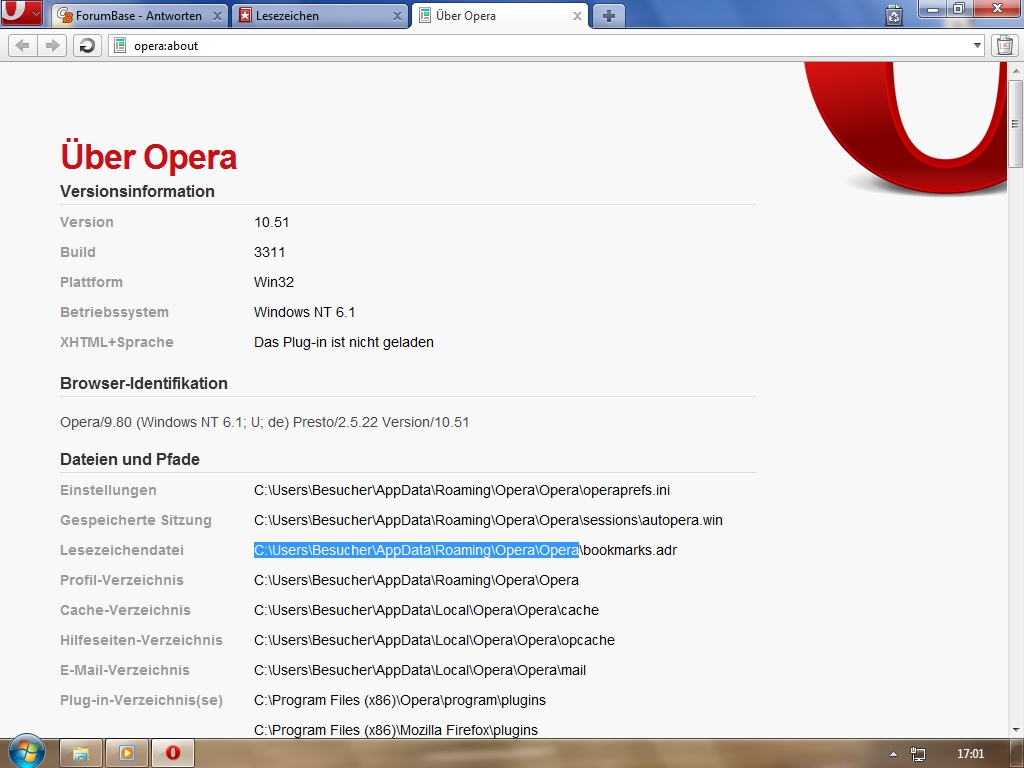Go back with the Back arrow
The height and width of the screenshot is (768, 1024).
click(22, 46)
